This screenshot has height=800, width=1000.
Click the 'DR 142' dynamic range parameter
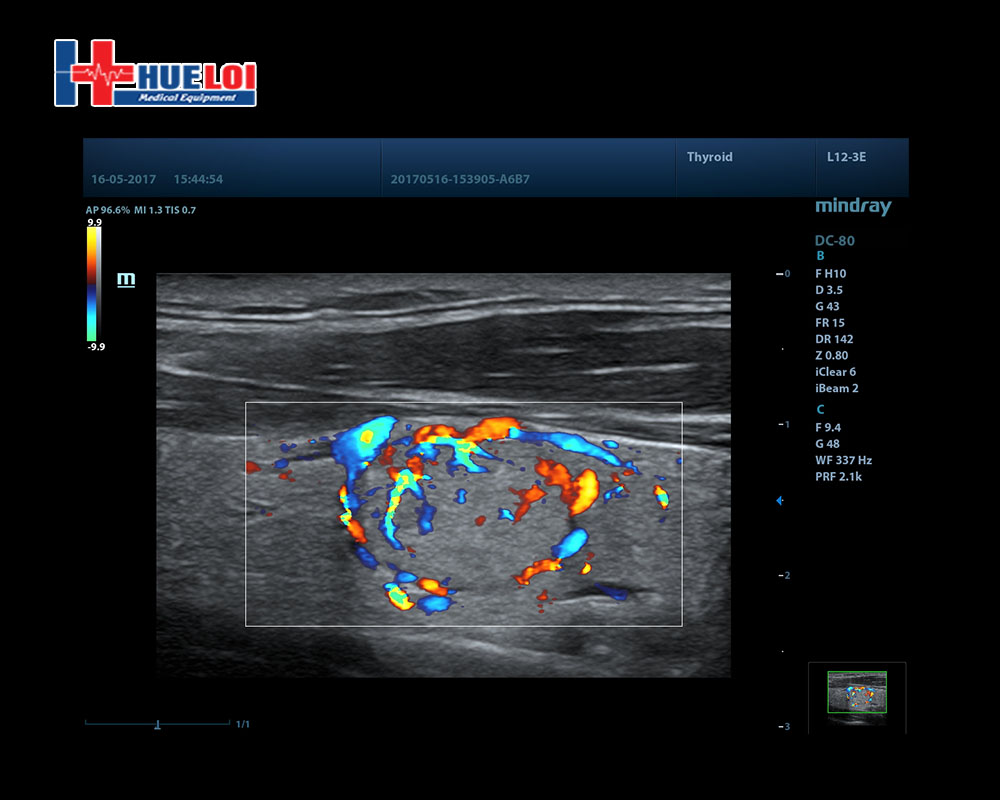(834, 339)
